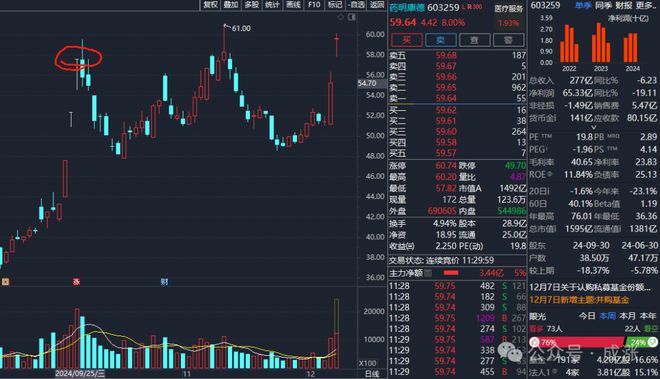Image resolution: width=660 pixels, height=379 pixels.
Task: Click the circle icon above the chart
Action: click(341, 17)
